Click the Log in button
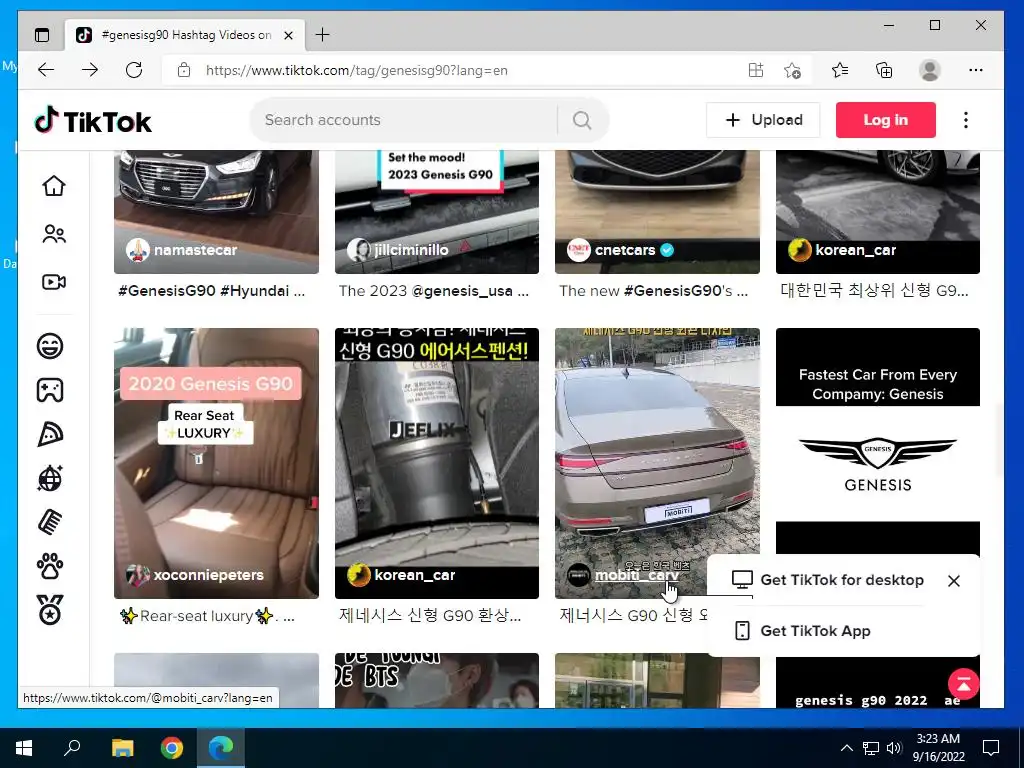 [886, 120]
